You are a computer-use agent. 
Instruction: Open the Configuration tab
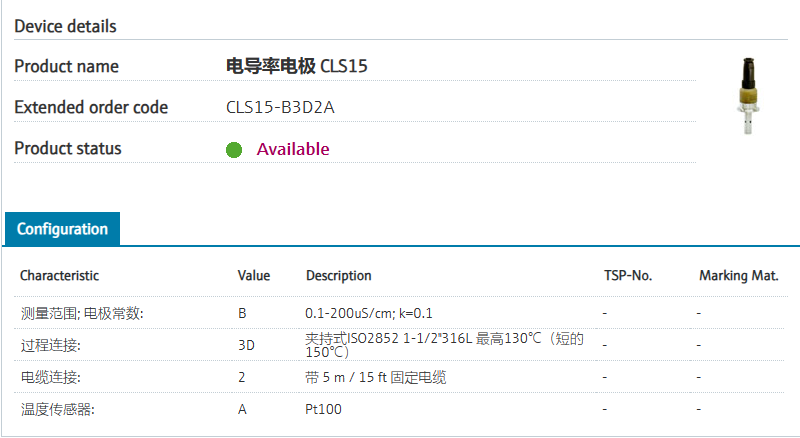tap(62, 229)
